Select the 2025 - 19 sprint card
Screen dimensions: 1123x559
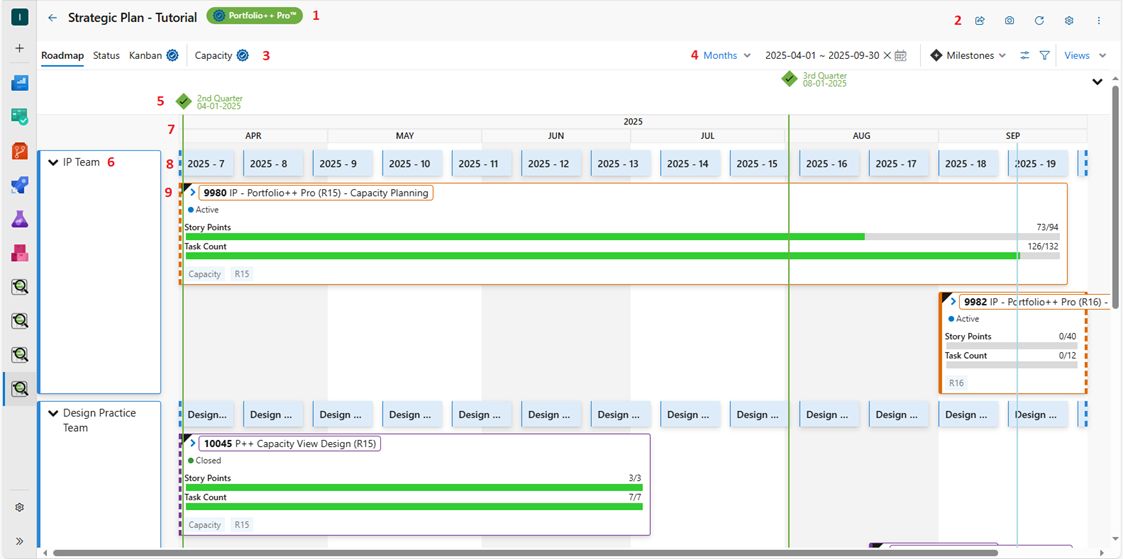[x=1036, y=163]
